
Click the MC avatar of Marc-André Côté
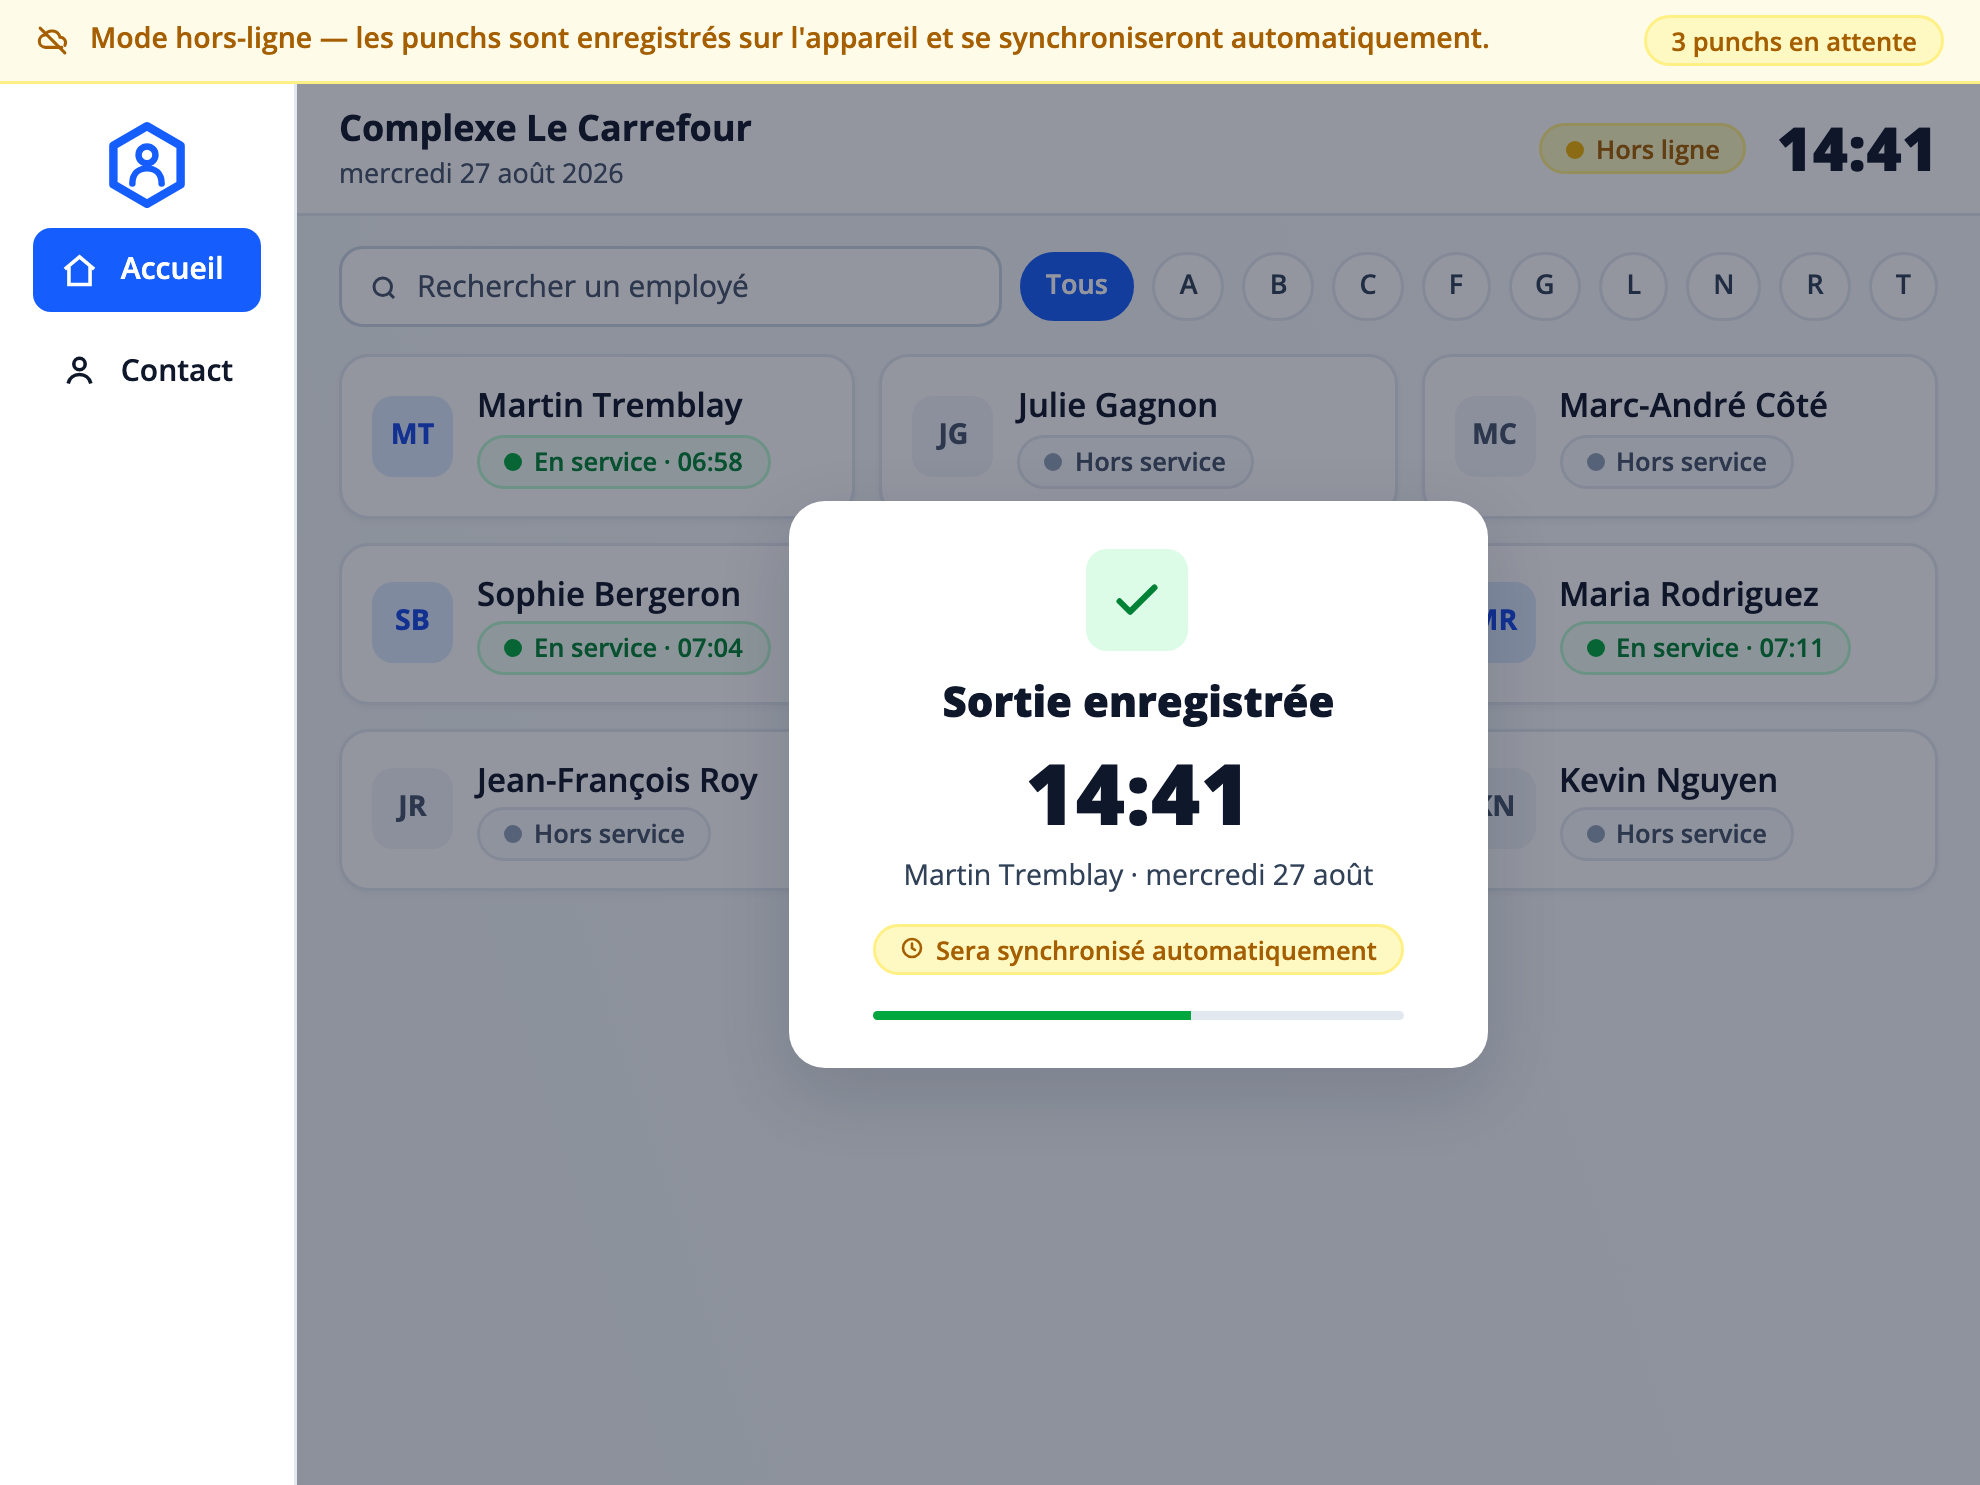(x=1495, y=435)
